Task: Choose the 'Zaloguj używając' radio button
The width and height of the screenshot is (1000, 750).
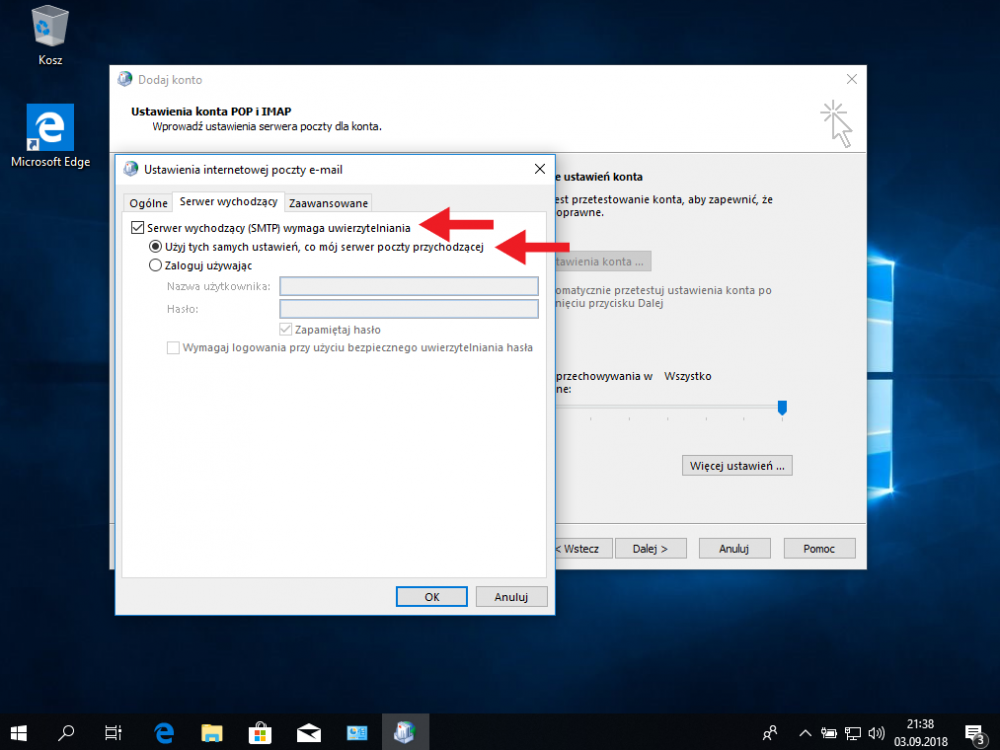Action: [x=155, y=266]
